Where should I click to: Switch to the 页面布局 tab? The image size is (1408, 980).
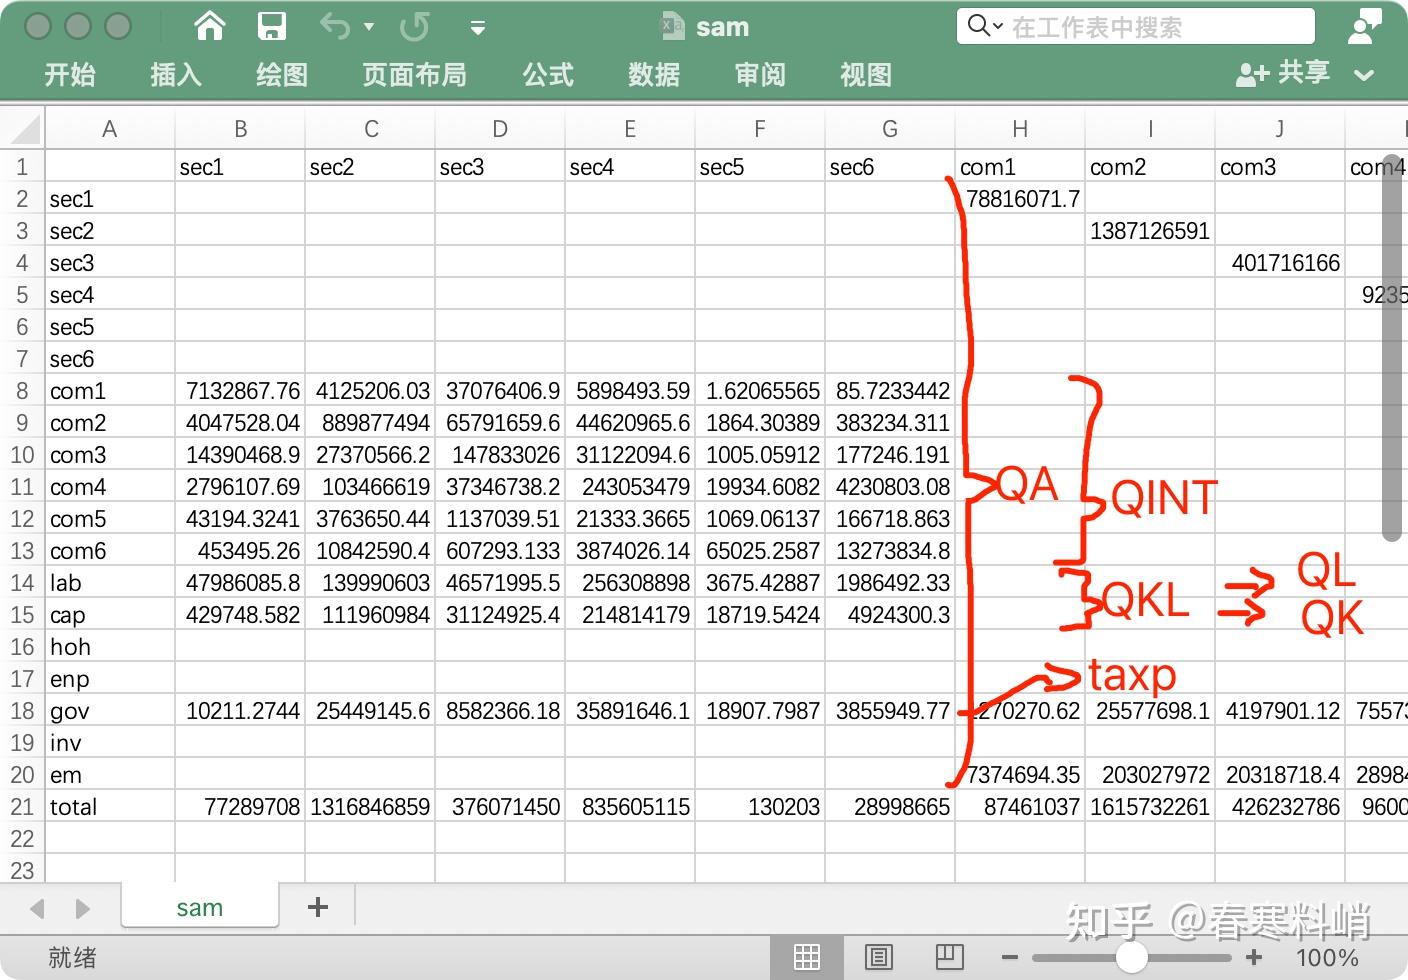click(x=414, y=74)
